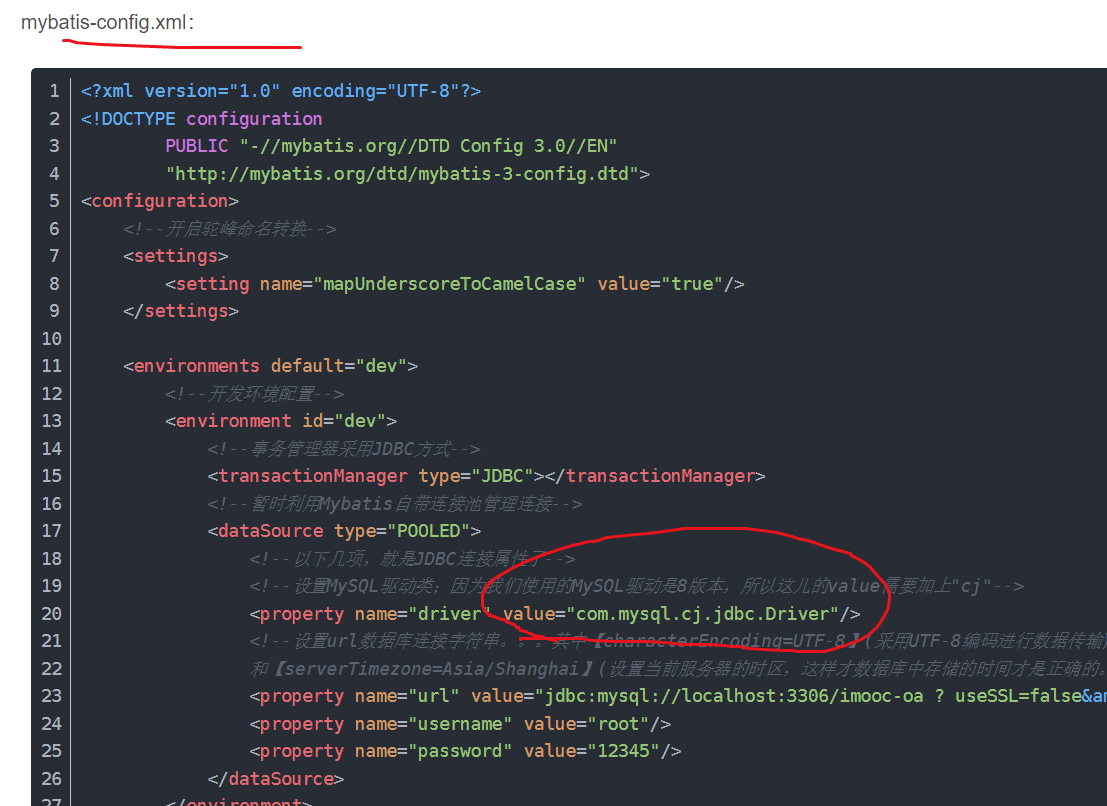Click the mapUnderscoreToCamelCase setting line
The image size is (1107, 806).
pos(455,284)
